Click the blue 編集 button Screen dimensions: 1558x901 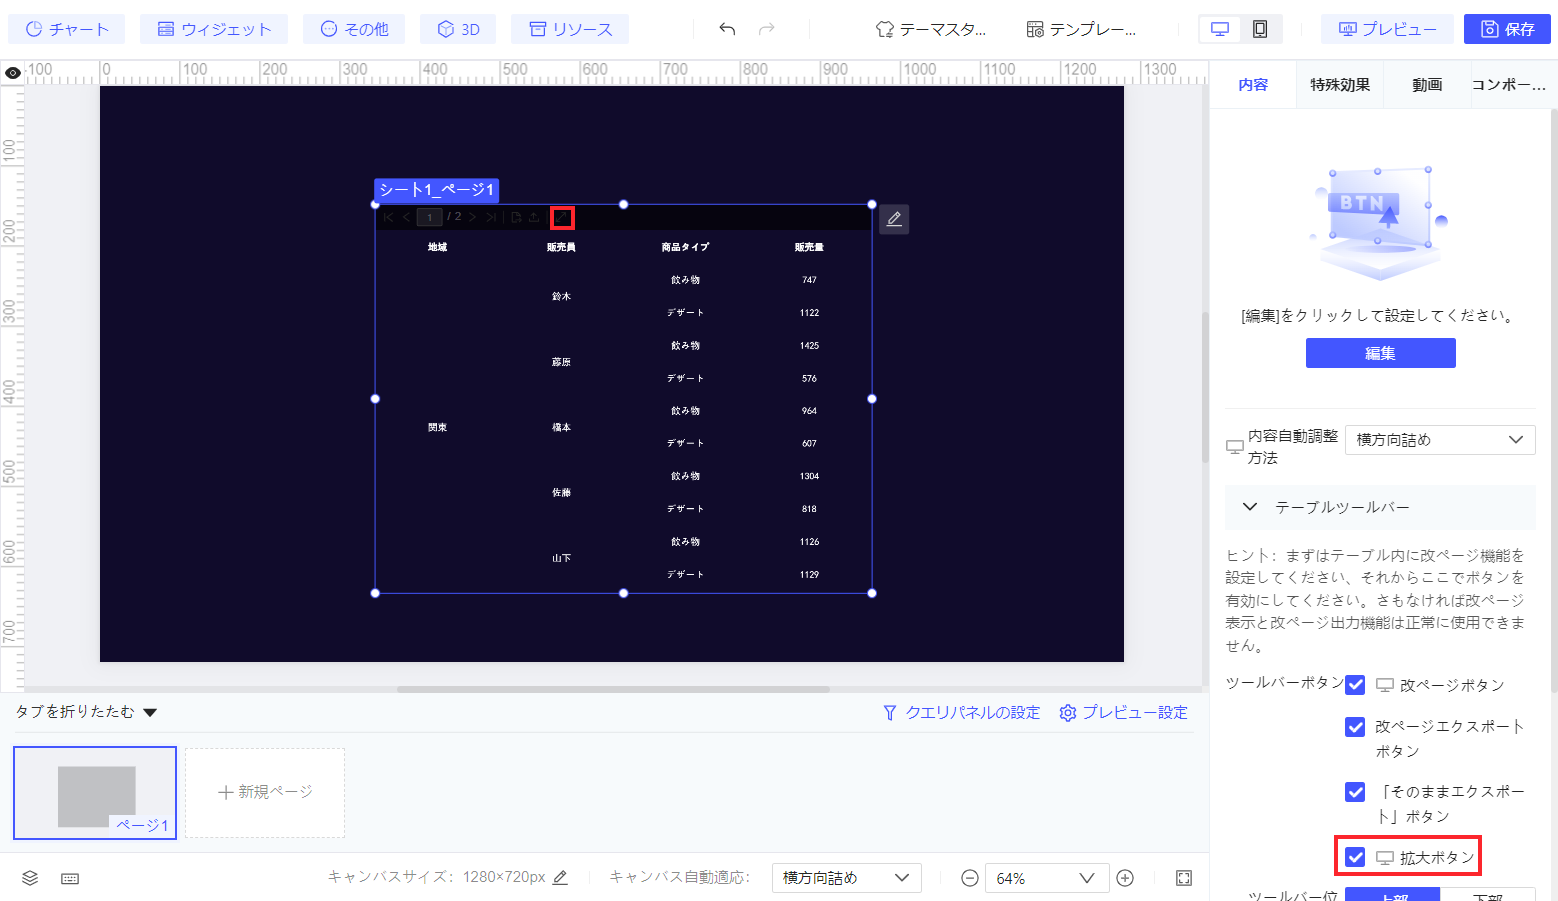[x=1380, y=353]
